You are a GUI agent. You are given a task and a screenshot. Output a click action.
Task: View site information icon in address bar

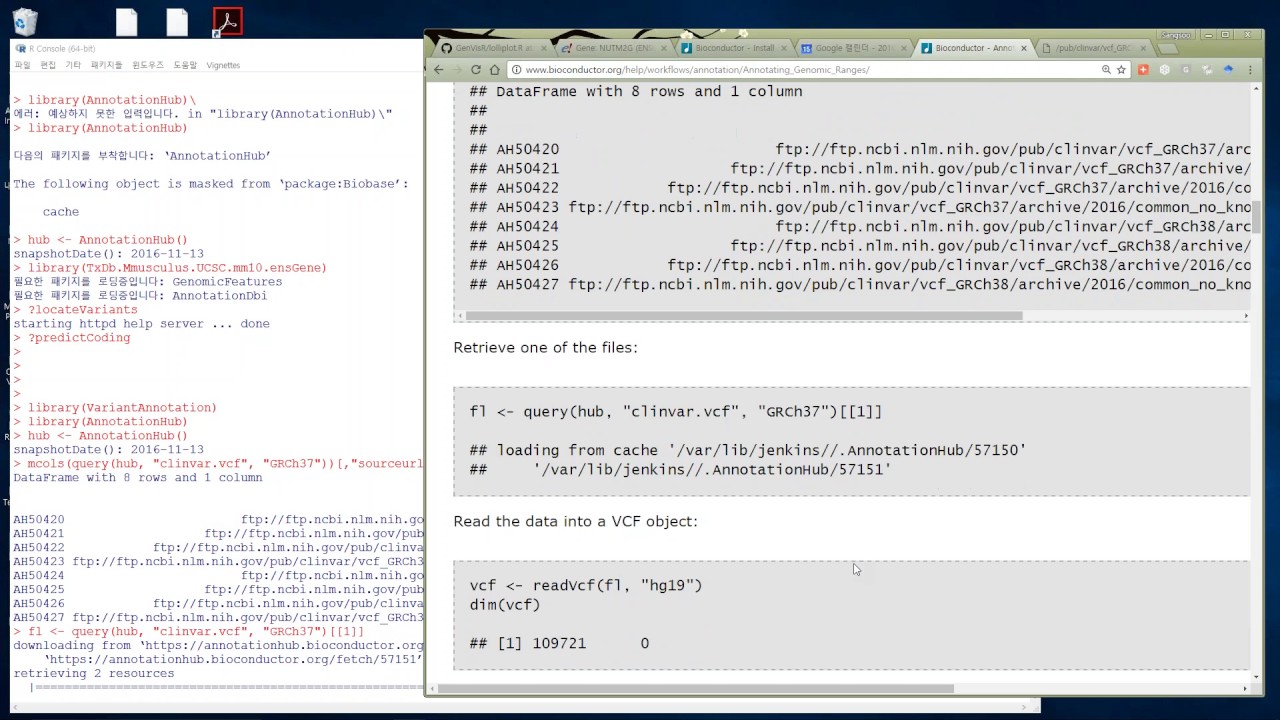tap(516, 70)
